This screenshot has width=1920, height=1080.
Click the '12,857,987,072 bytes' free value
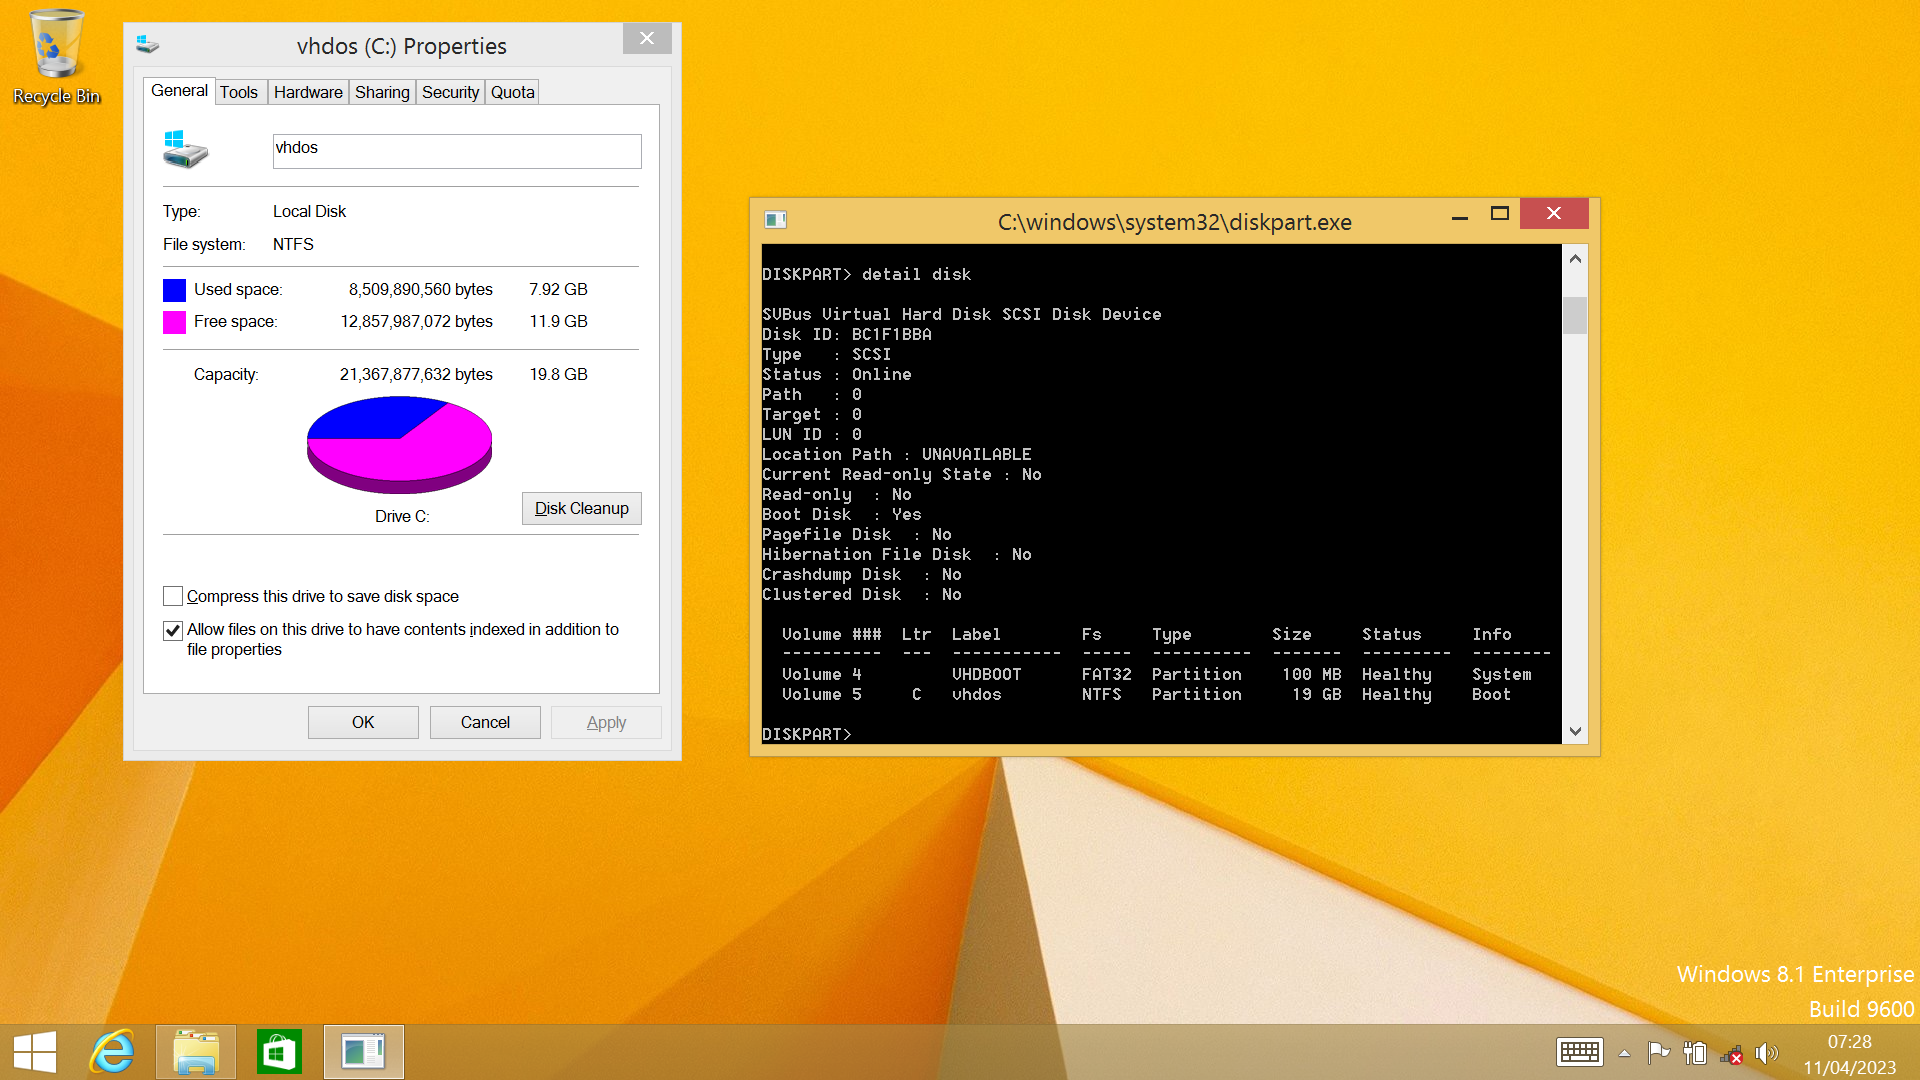point(416,321)
